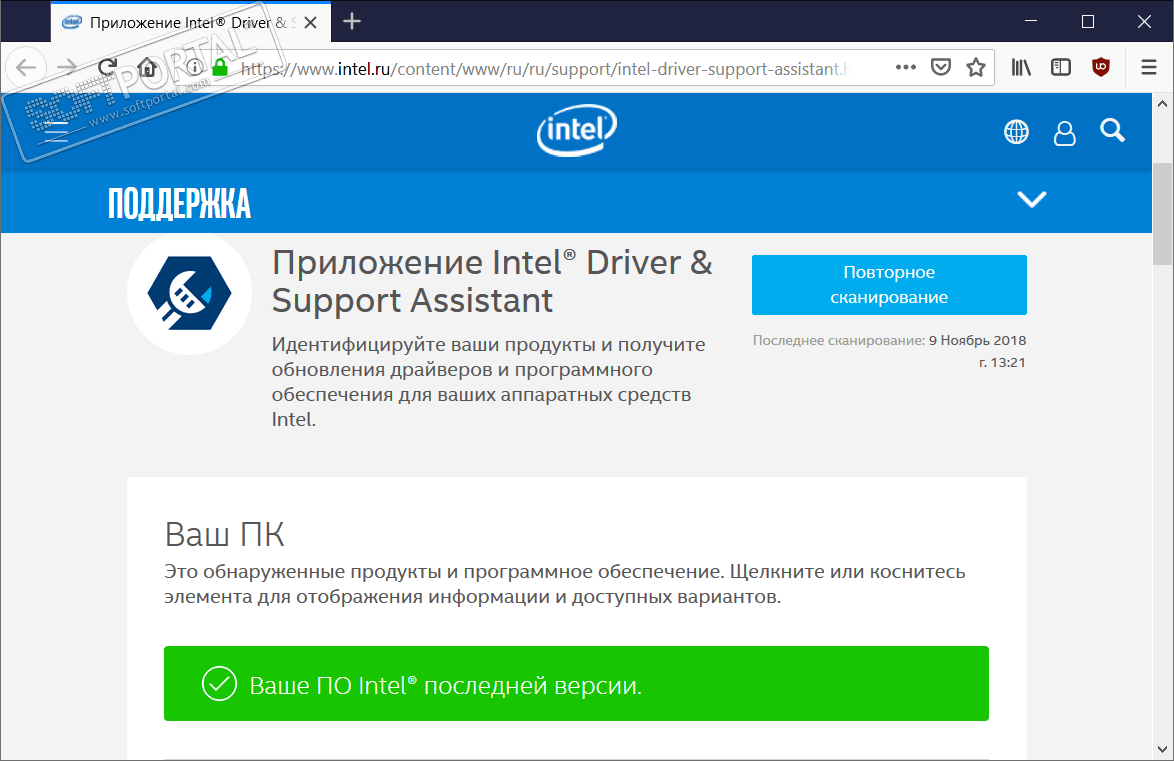1174x761 pixels.
Task: Save page to Pocket
Action: pos(940,67)
